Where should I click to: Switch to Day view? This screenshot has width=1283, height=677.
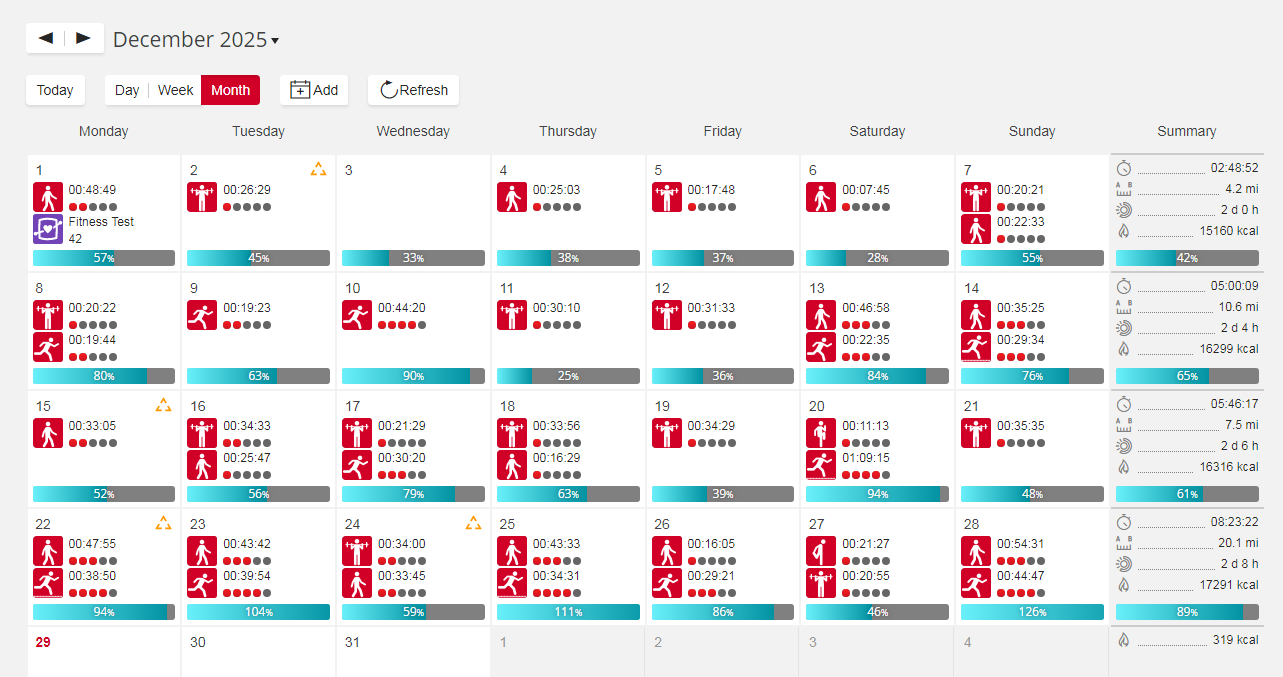tap(127, 90)
